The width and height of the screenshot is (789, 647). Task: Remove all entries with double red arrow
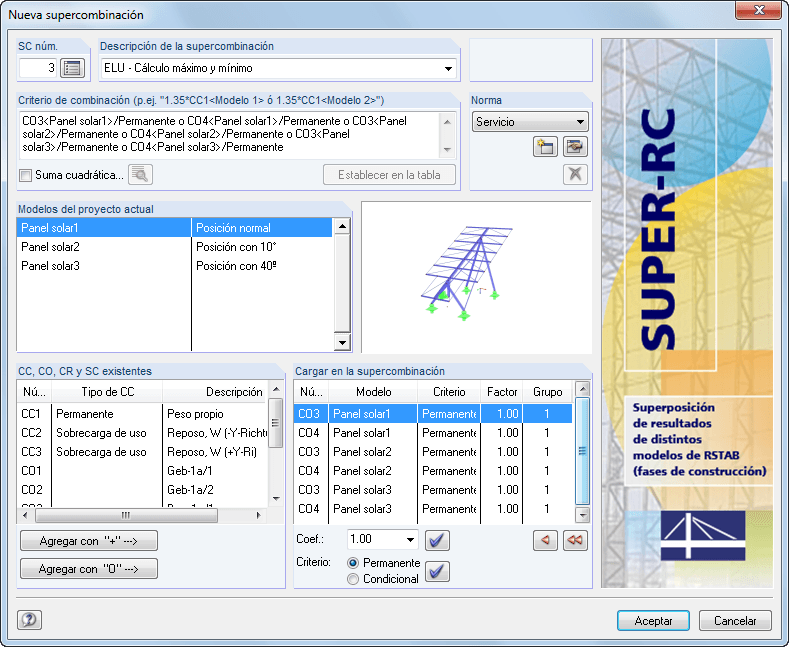(x=575, y=540)
